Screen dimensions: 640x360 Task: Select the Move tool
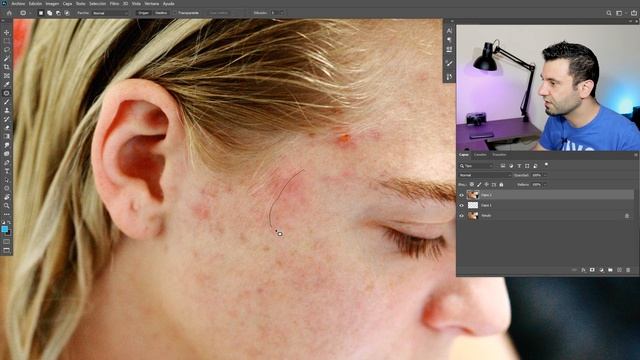(7, 32)
